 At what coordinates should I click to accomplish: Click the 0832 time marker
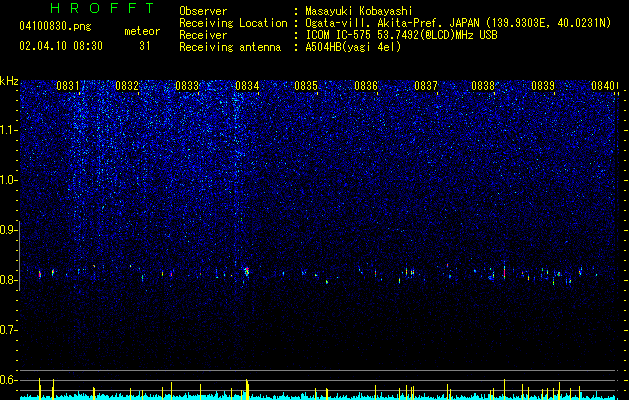tap(127, 86)
